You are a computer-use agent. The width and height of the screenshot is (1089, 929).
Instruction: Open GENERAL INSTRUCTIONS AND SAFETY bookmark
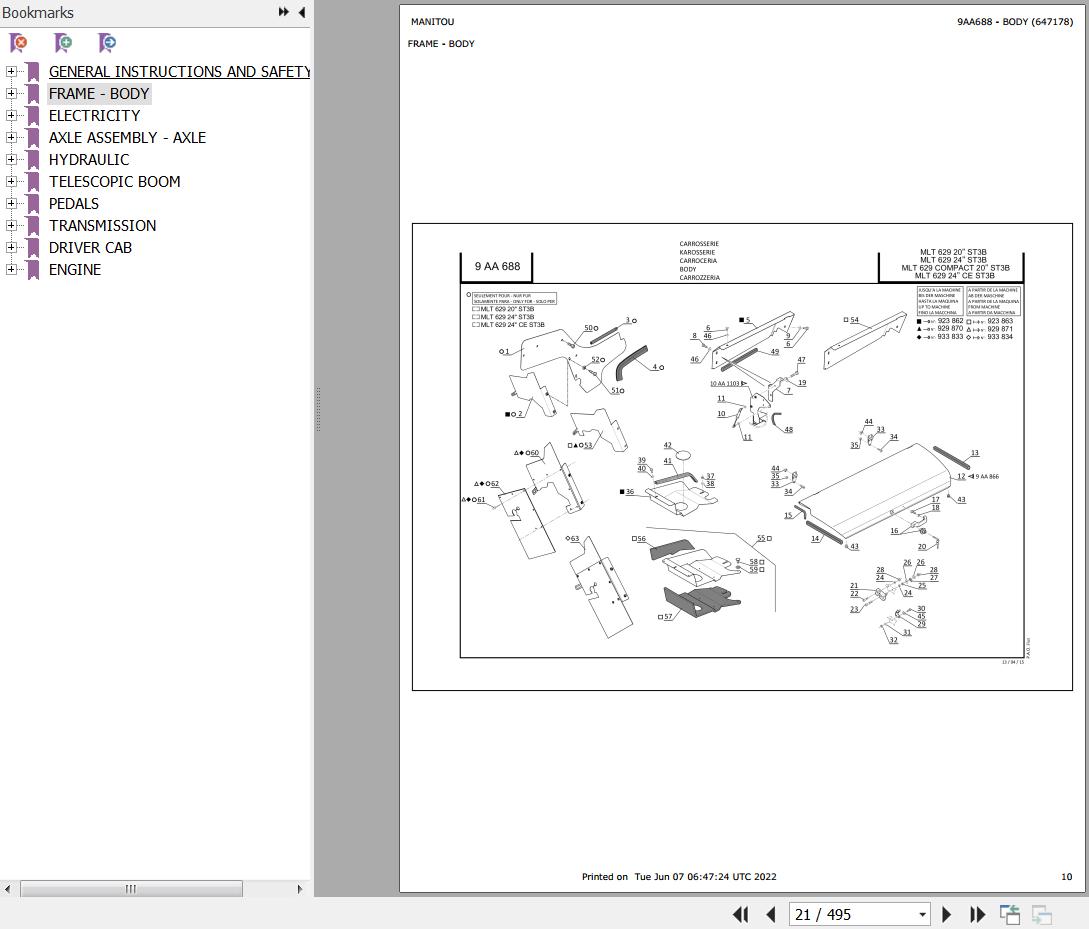click(x=179, y=72)
